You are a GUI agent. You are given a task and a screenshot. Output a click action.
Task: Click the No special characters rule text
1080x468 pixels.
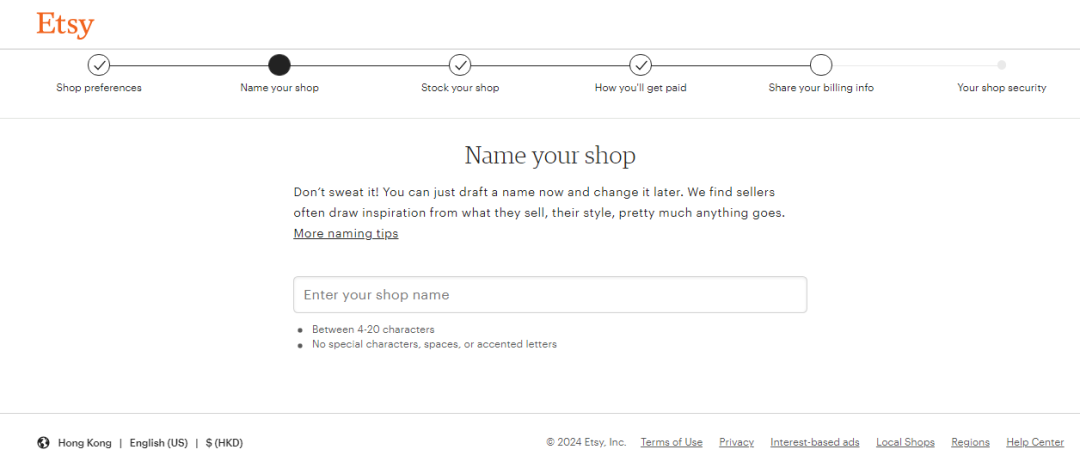(x=434, y=344)
